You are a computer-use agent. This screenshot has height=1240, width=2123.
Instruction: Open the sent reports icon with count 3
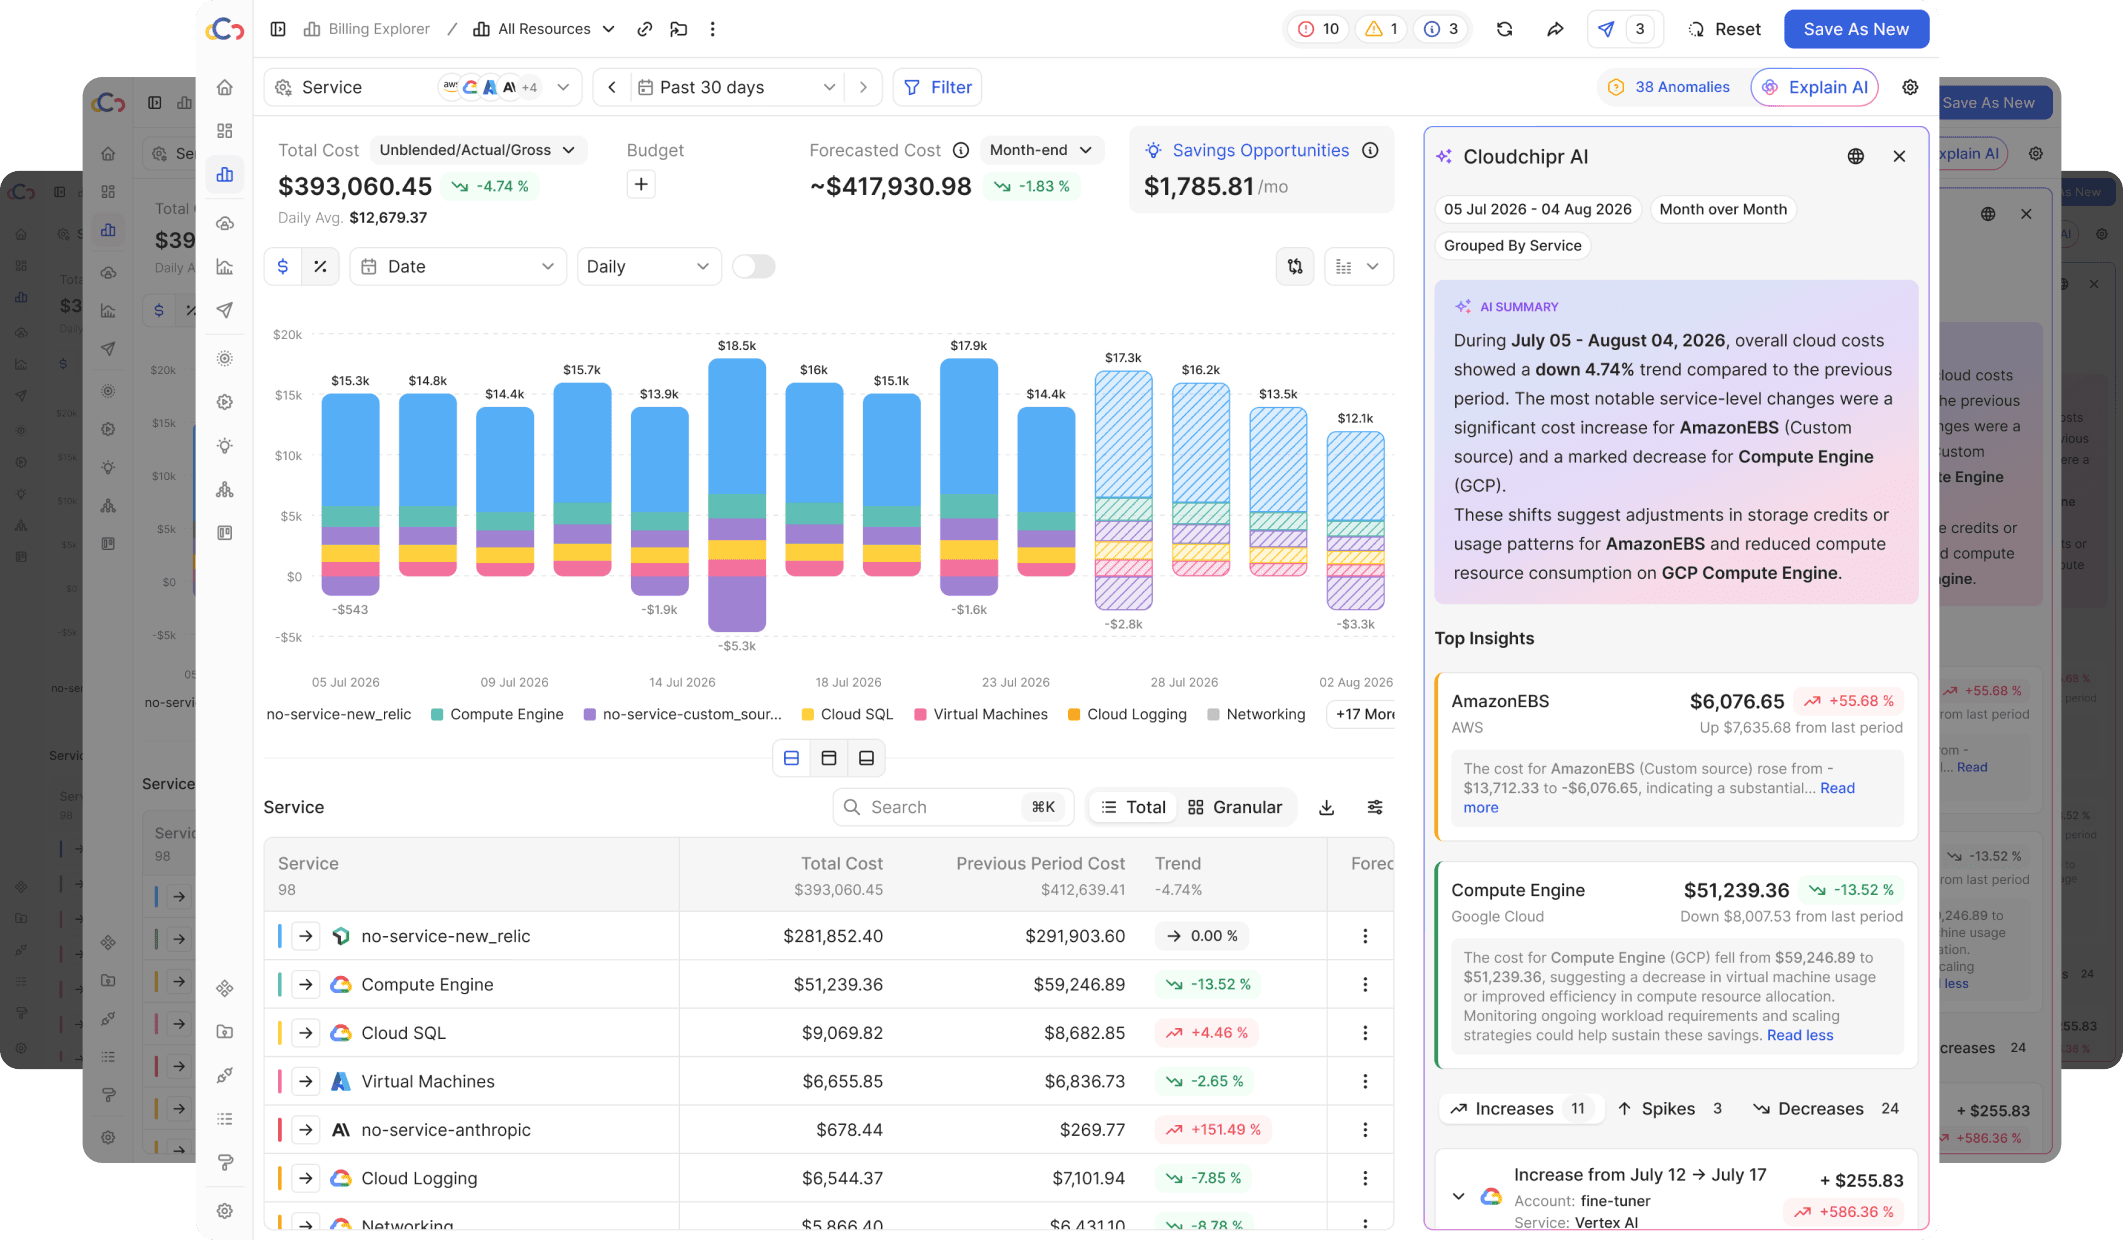[1625, 29]
